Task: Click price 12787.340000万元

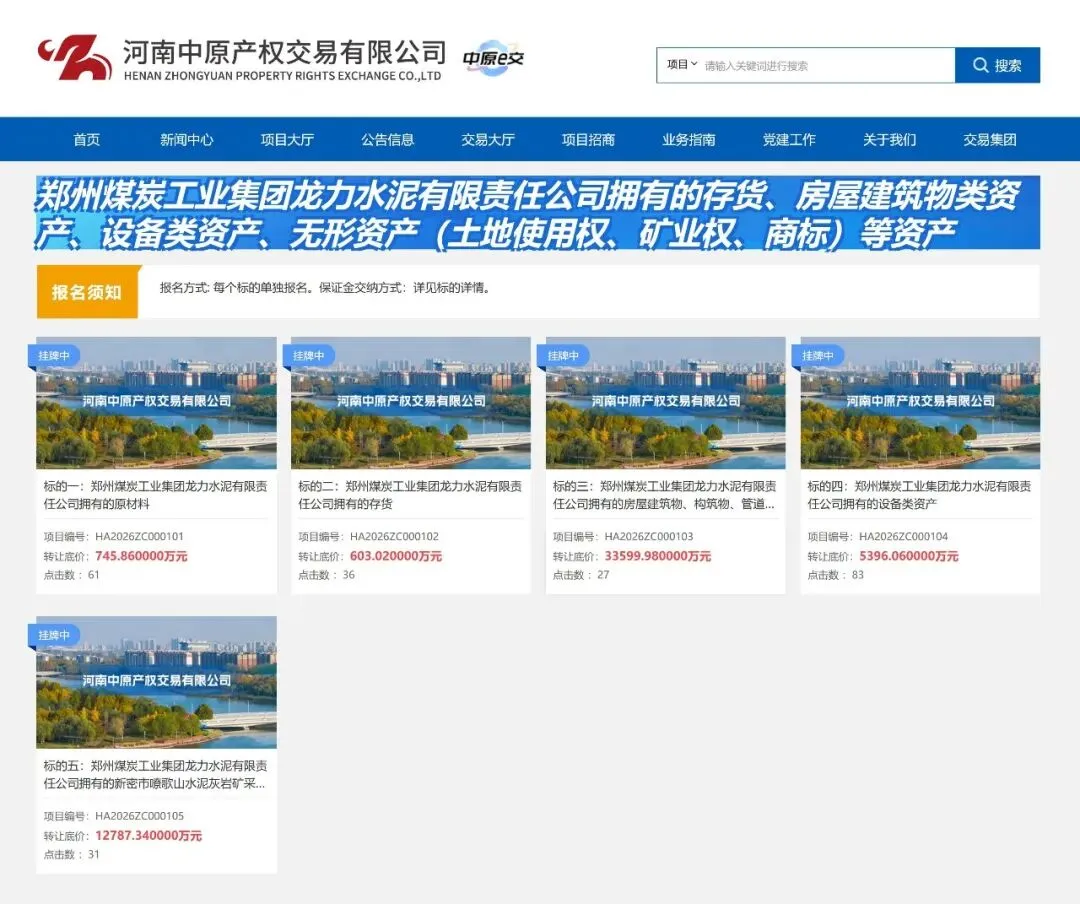Action: tap(149, 835)
